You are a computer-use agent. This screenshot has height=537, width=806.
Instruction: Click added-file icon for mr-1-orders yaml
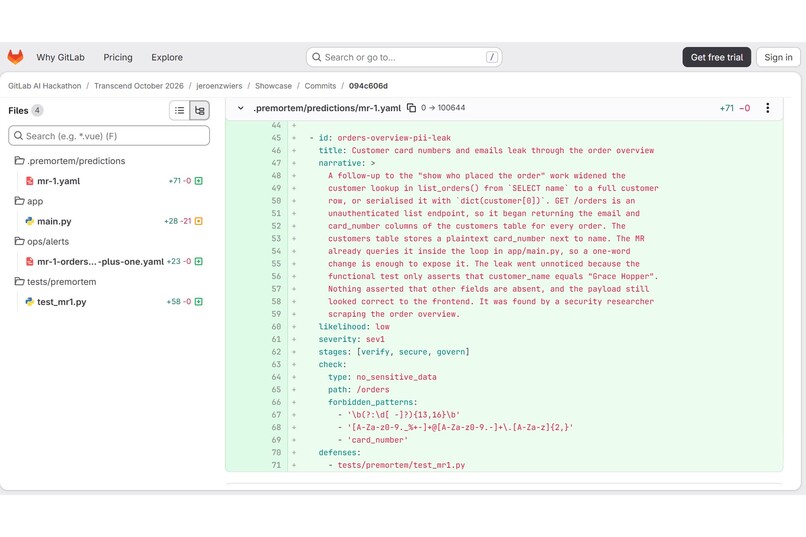(x=199, y=262)
